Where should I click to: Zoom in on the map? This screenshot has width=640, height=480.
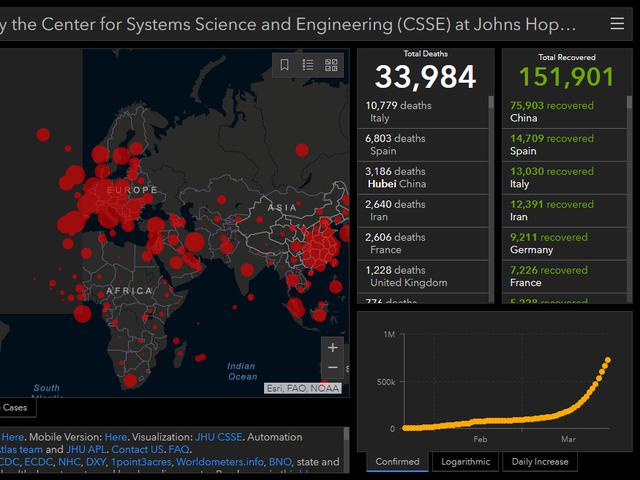tap(332, 348)
